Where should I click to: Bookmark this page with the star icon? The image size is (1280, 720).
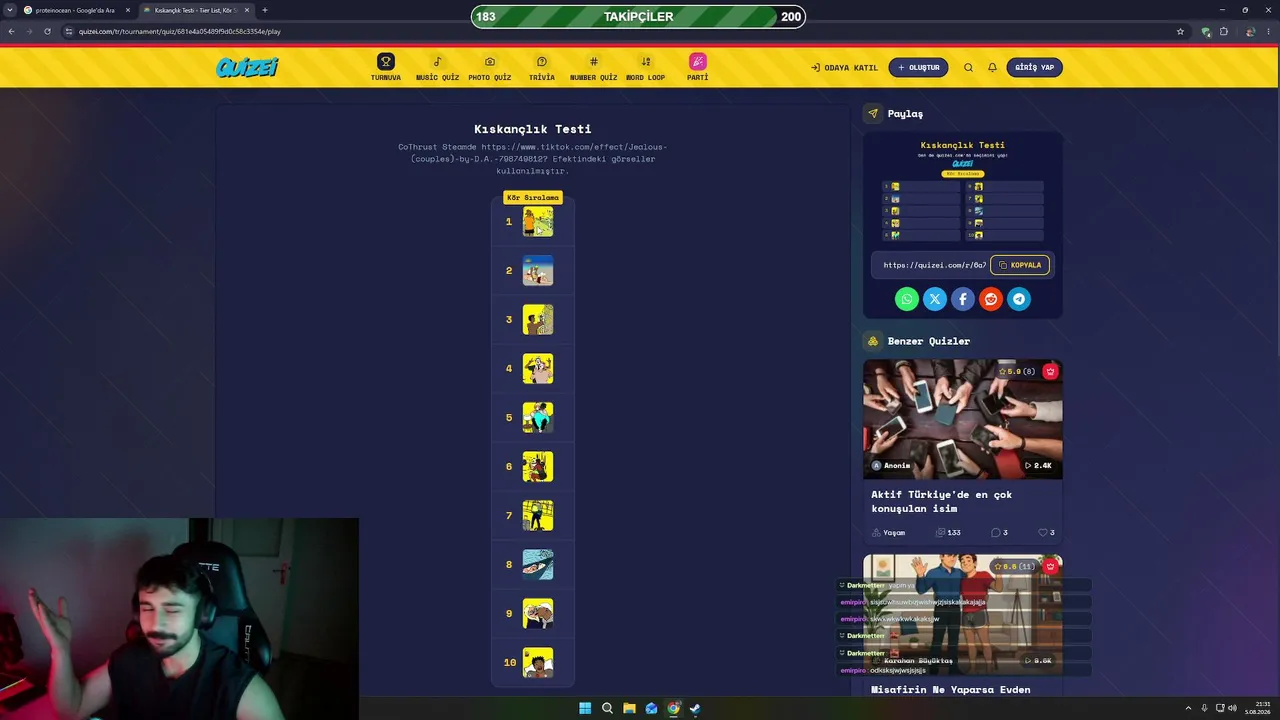pos(1180,31)
